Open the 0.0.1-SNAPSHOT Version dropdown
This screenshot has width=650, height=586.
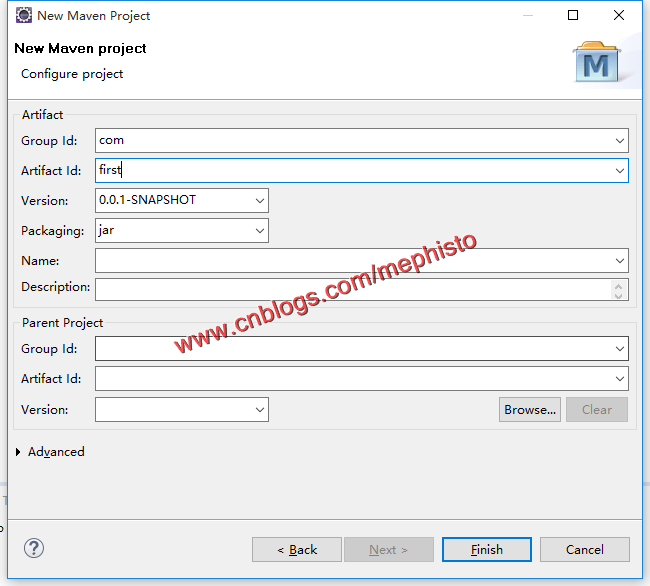[260, 201]
